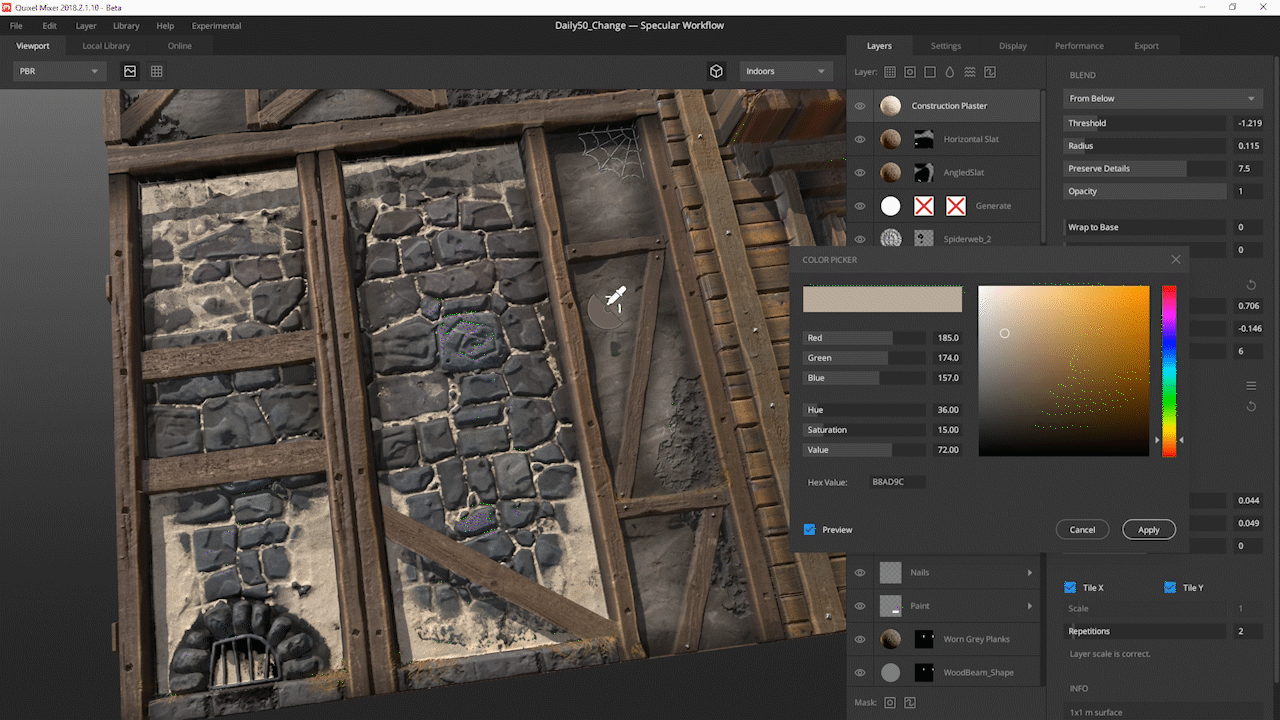1280x720 pixels.
Task: Click the Horizontal Slat mask thumbnail
Action: click(924, 139)
